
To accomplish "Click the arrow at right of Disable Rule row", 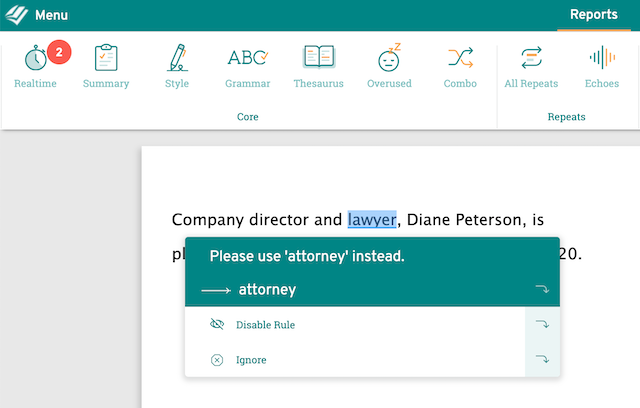I will point(542,324).
